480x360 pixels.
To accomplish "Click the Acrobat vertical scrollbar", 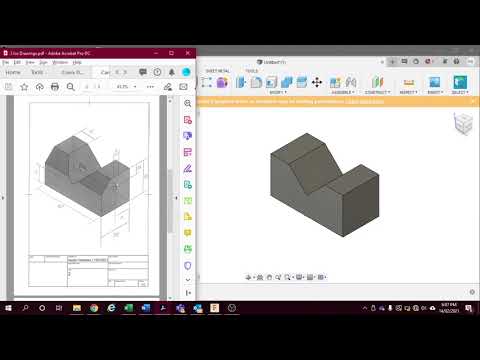I will (170, 200).
